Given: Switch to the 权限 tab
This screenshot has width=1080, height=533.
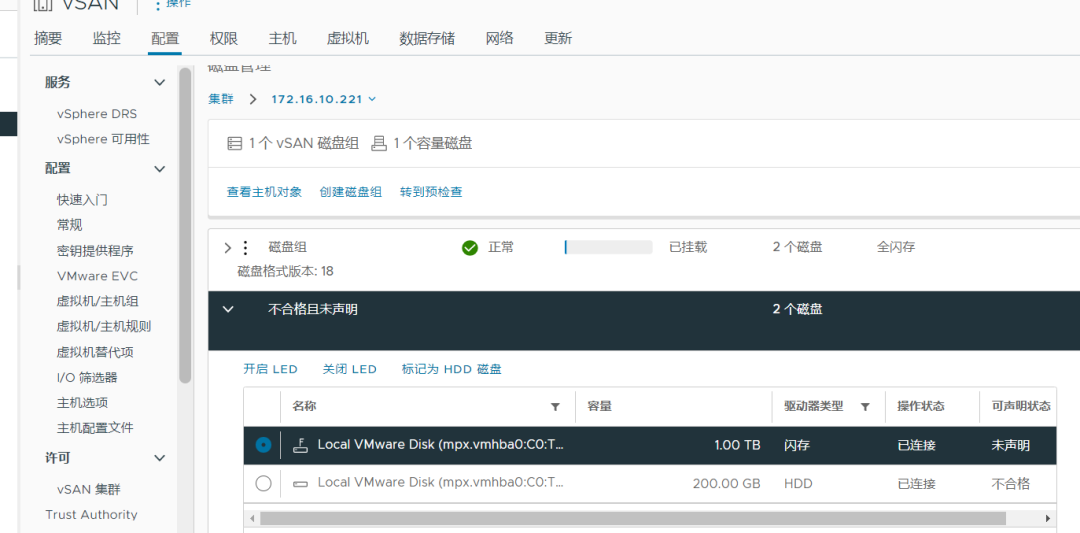Looking at the screenshot, I should tap(224, 39).
